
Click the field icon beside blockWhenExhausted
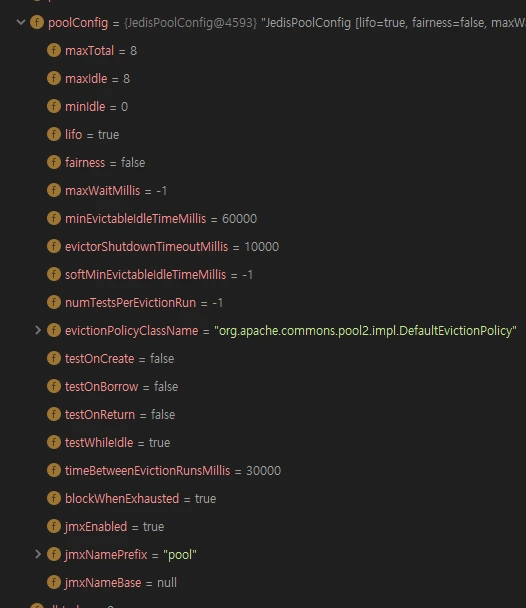tap(54, 498)
